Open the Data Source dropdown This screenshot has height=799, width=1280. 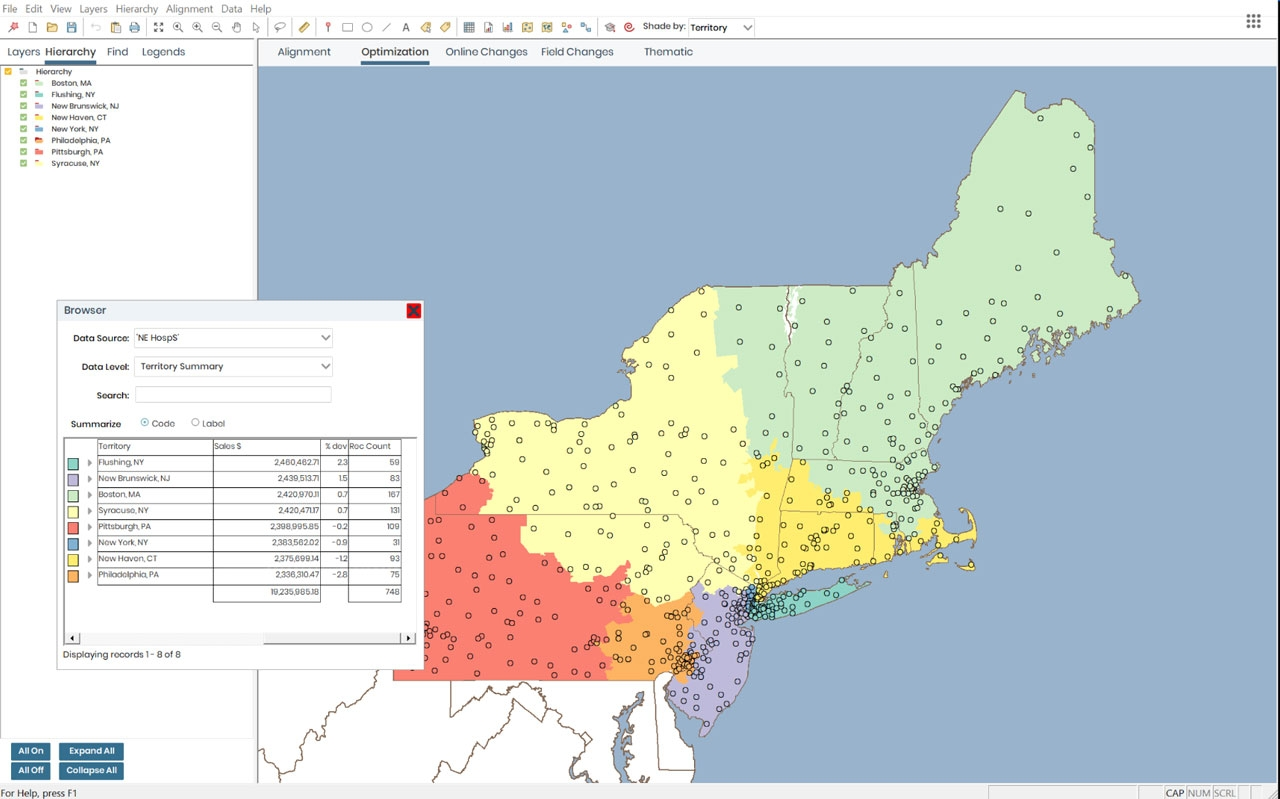pyautogui.click(x=233, y=338)
